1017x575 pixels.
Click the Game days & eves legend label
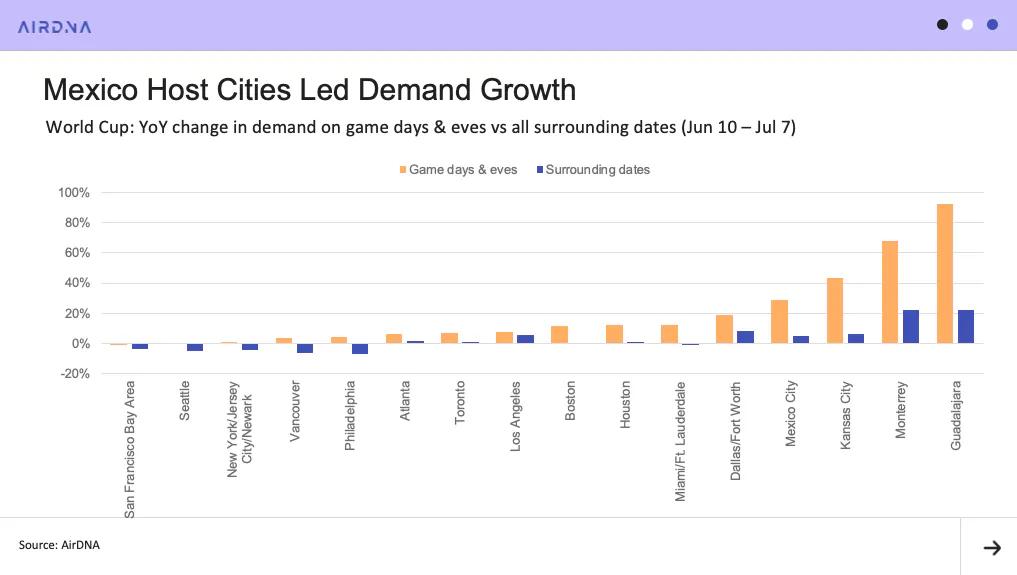[463, 170]
